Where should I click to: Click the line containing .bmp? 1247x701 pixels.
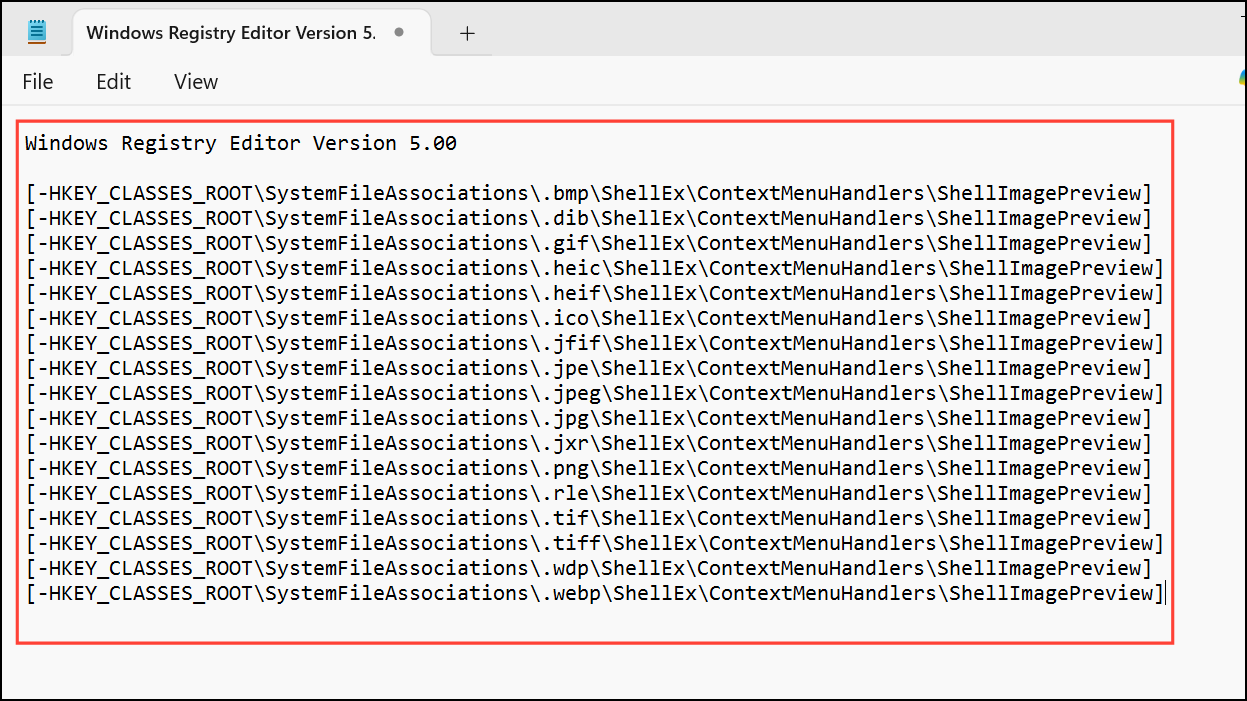[589, 193]
